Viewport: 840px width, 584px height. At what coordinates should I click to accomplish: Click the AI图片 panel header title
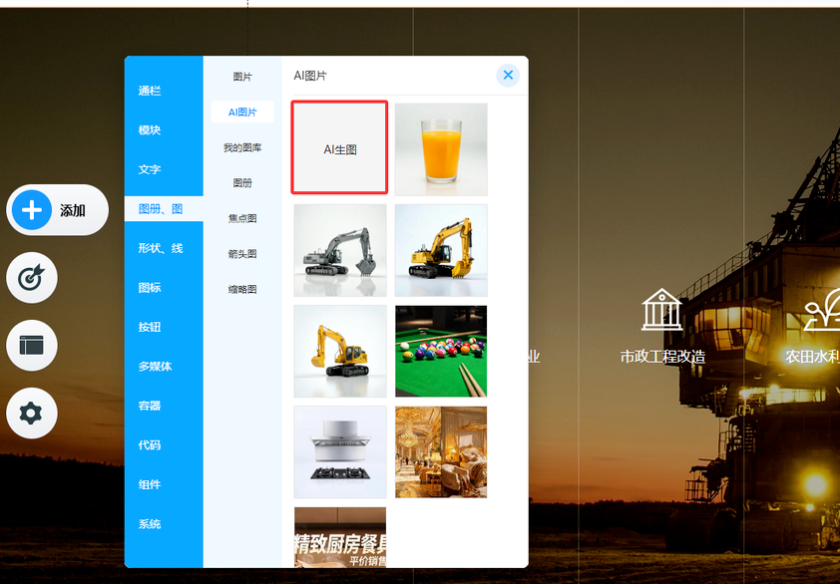tap(310, 76)
